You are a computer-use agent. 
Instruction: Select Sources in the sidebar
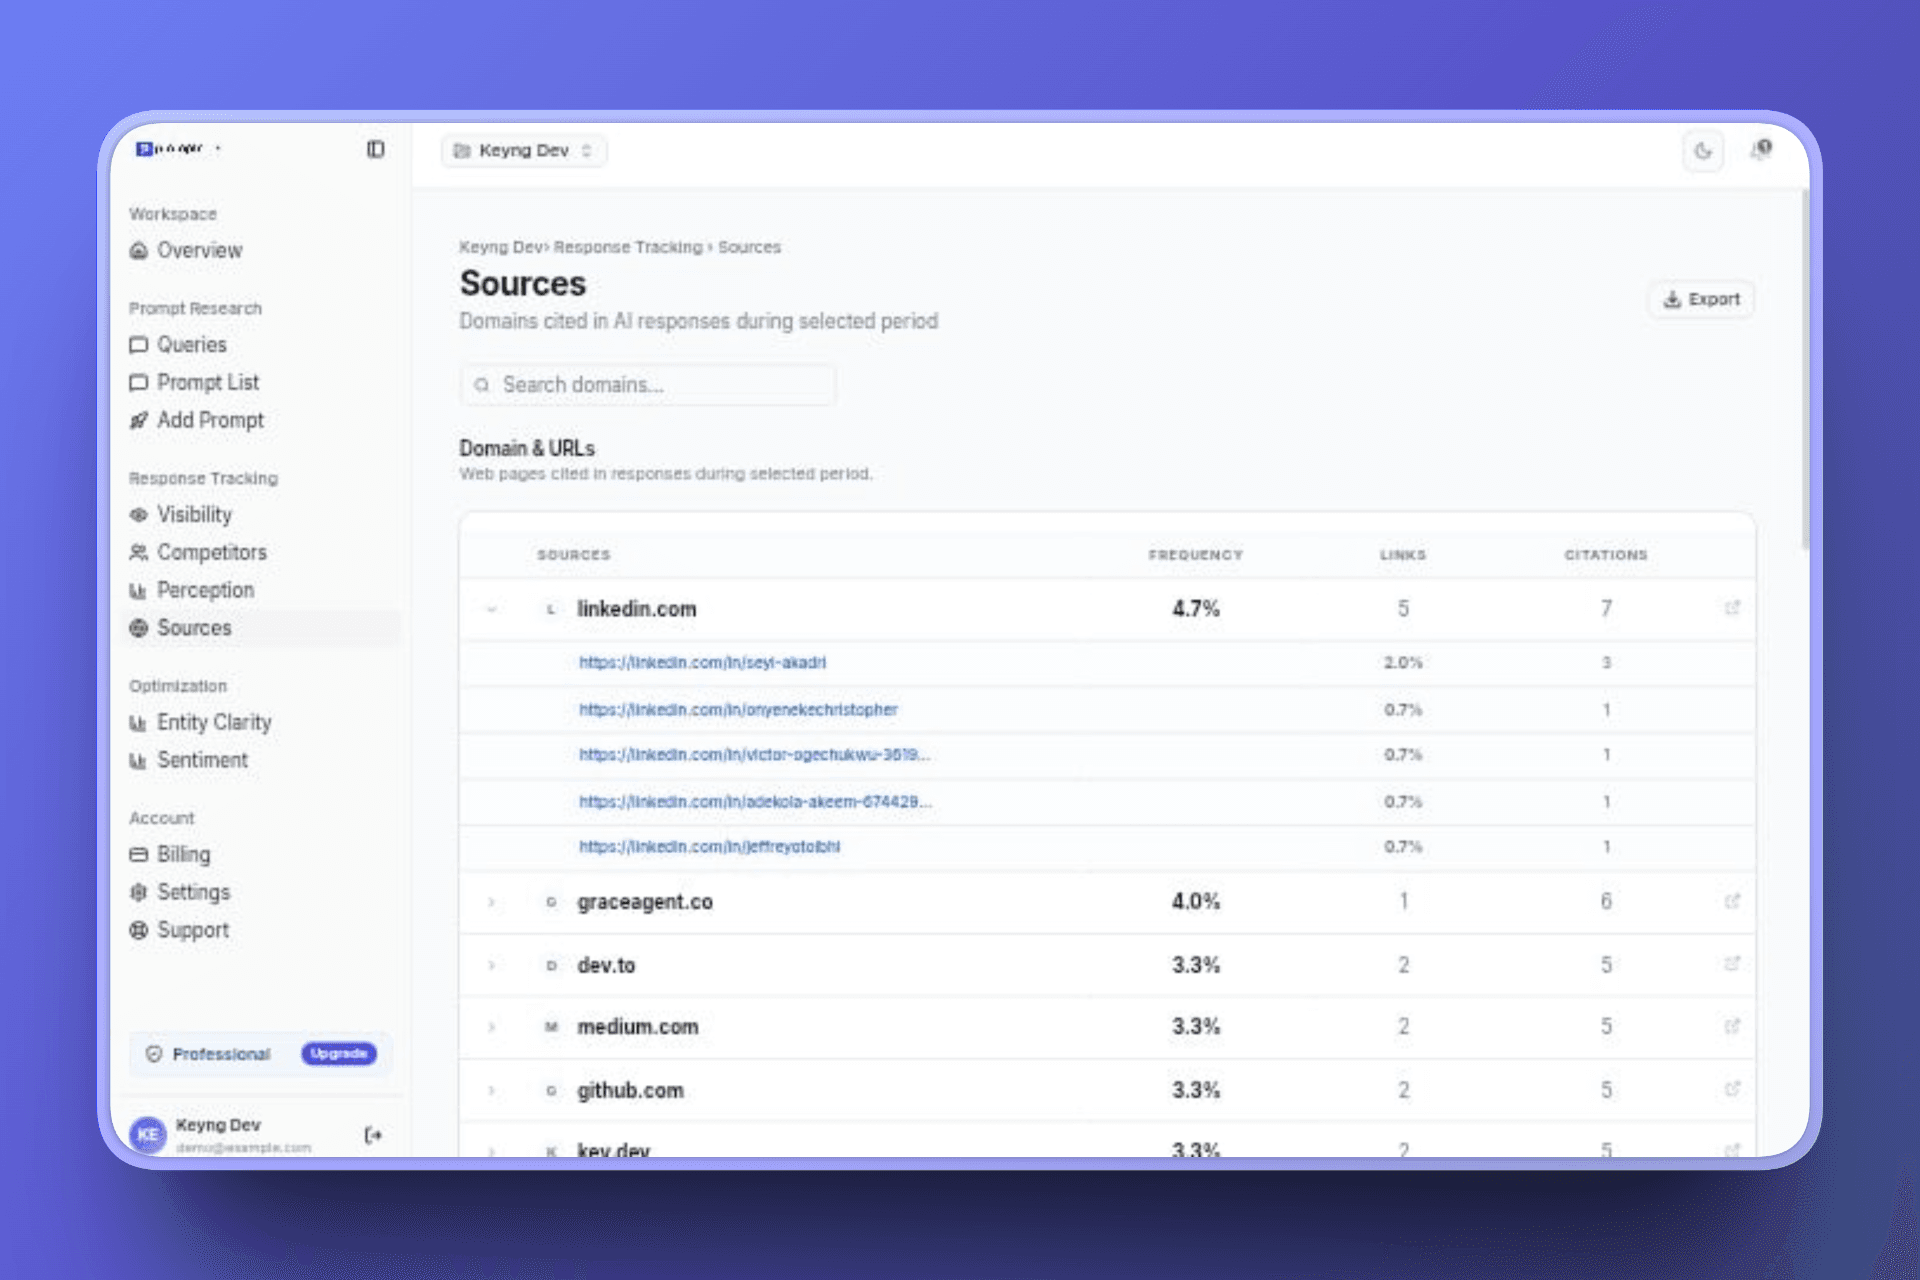click(x=262, y=628)
